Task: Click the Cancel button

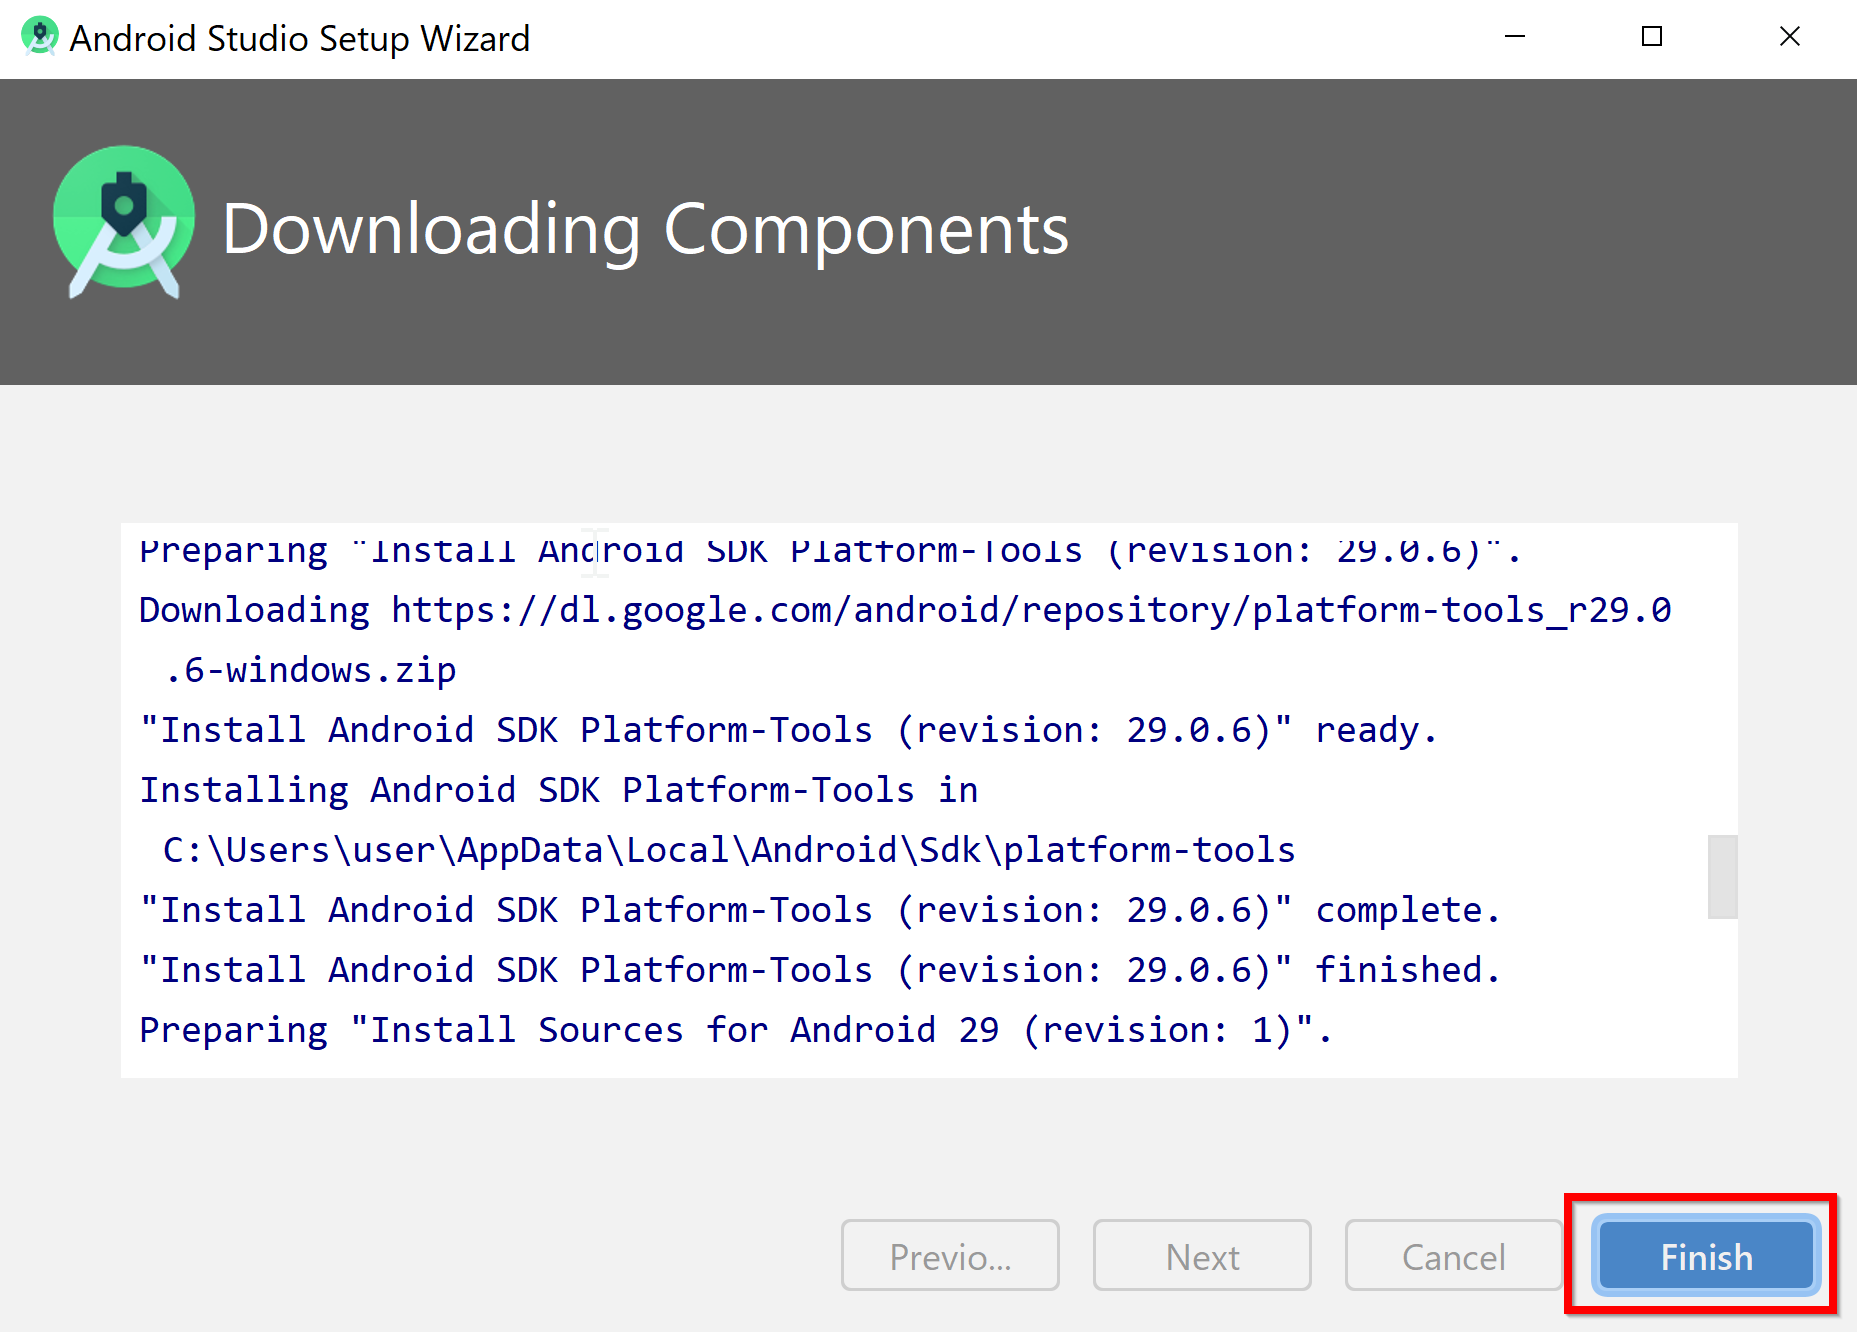Action: (x=1453, y=1256)
